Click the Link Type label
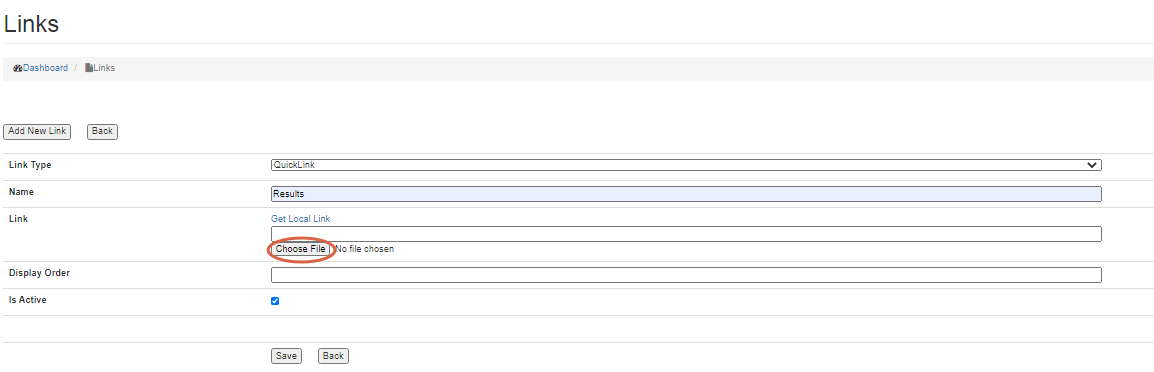The image size is (1154, 372). click(x=30, y=165)
